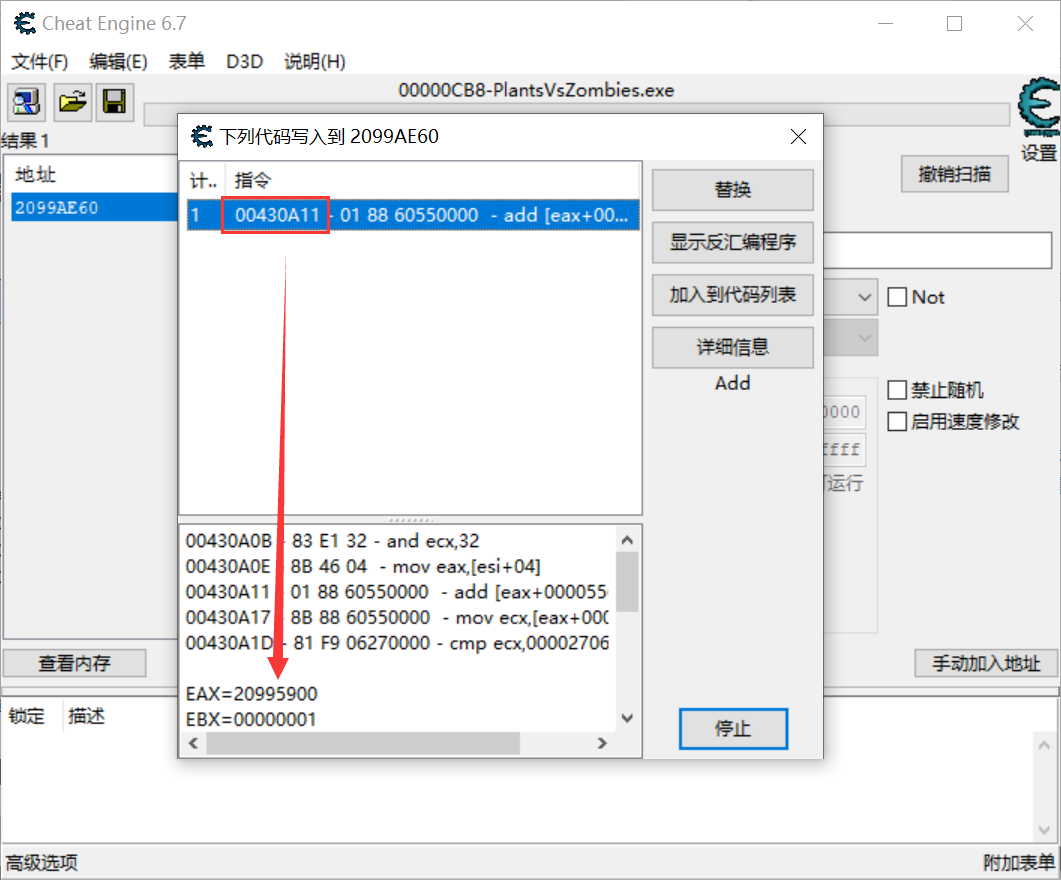Viewport: 1061px width, 880px height.
Task: Select the 00430A11 instruction row
Action: click(413, 215)
